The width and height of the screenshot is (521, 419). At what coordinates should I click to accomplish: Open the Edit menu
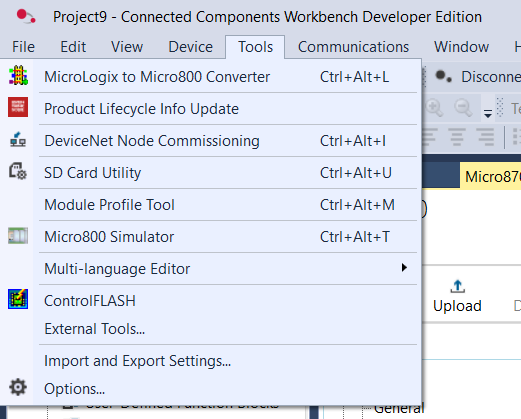tap(73, 47)
